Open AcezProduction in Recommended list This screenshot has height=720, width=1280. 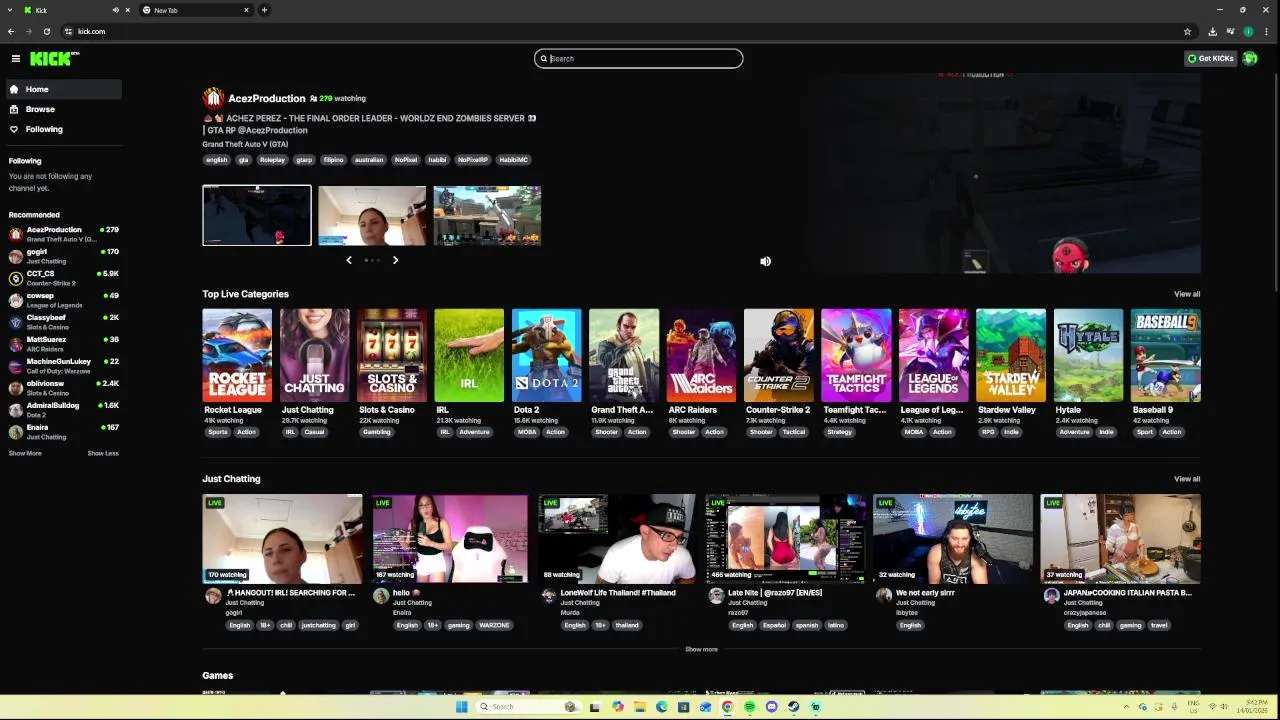[x=63, y=234]
